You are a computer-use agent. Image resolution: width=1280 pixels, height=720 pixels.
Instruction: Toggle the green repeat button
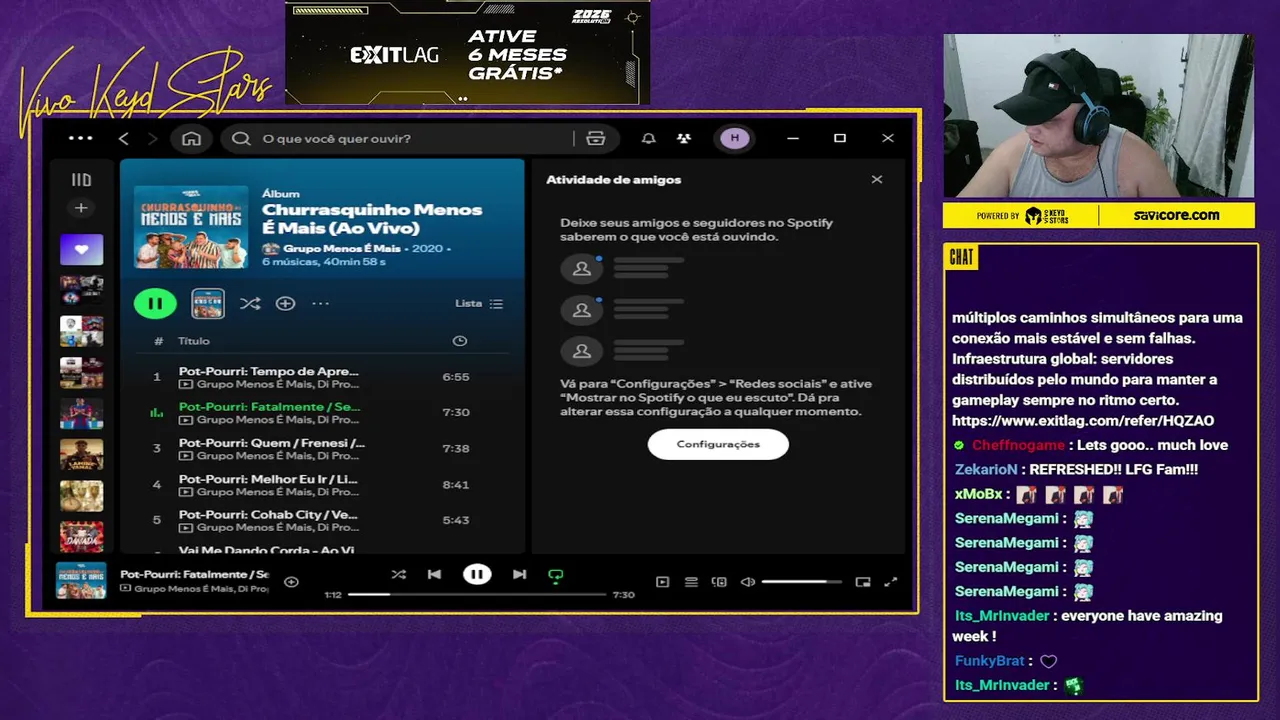(556, 575)
